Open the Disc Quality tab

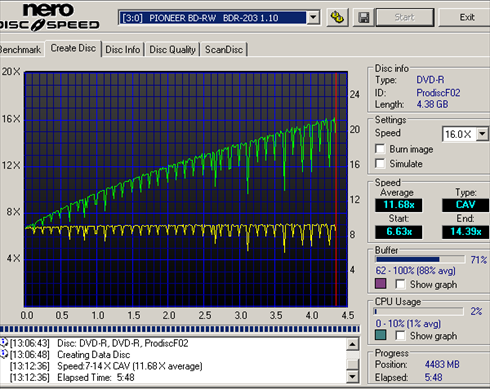pyautogui.click(x=172, y=50)
